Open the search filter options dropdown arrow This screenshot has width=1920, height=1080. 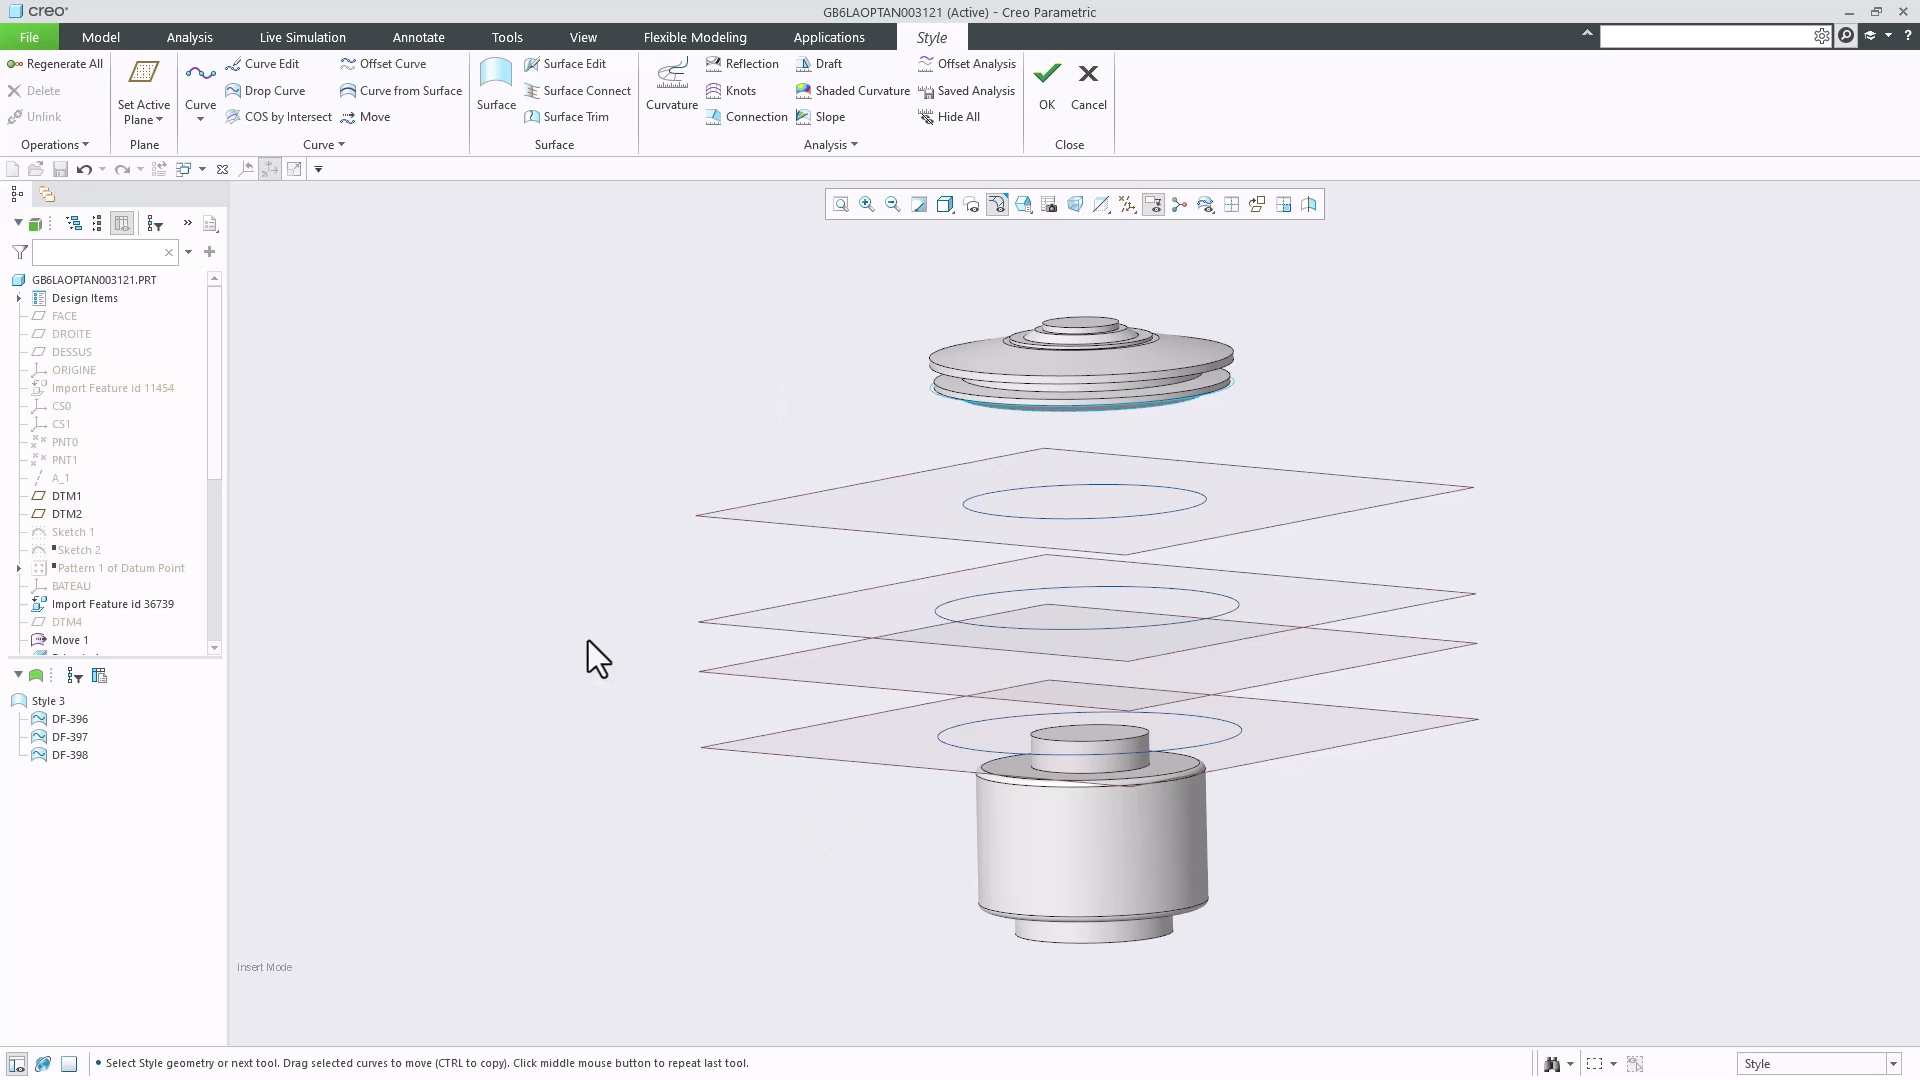[188, 252]
